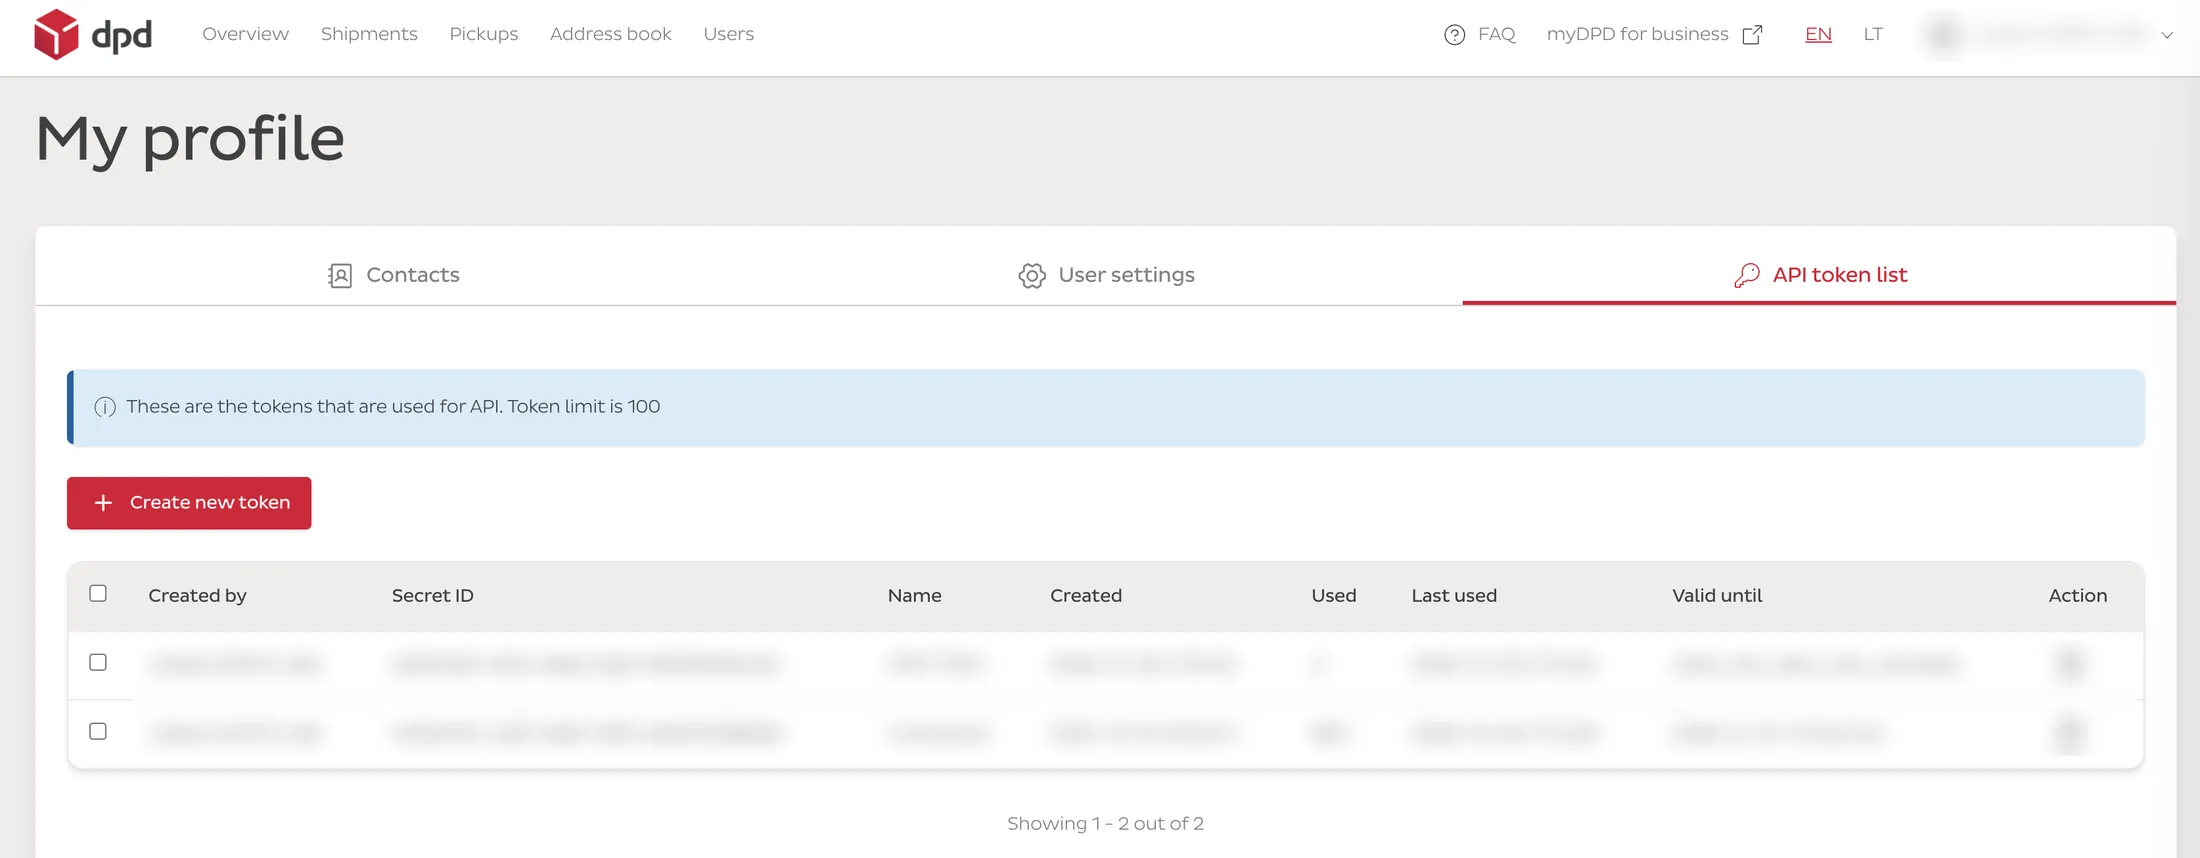This screenshot has width=2200, height=858.
Task: Click the plus icon on Create new token
Action: [103, 503]
